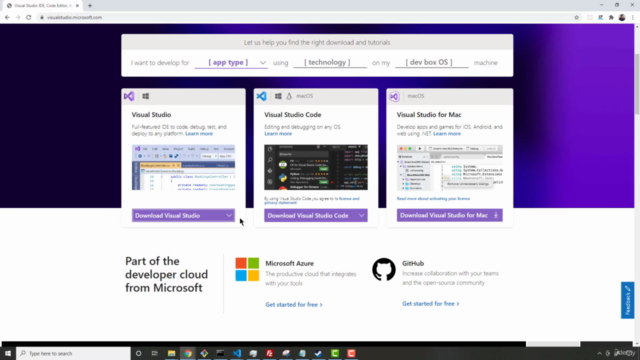Go back using the browser back arrow
The image size is (640, 360).
[7, 17]
